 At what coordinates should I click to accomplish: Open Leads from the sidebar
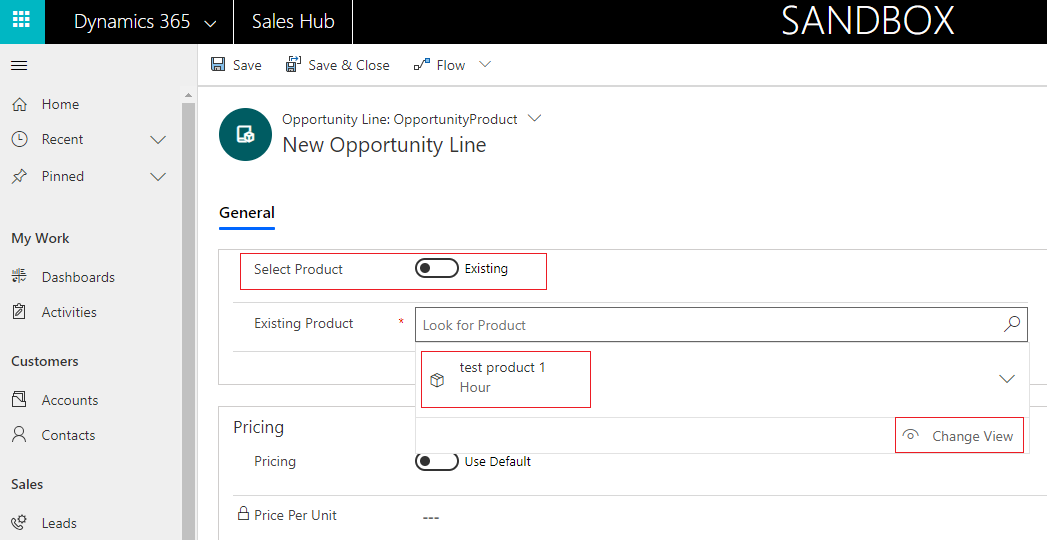pyautogui.click(x=59, y=523)
